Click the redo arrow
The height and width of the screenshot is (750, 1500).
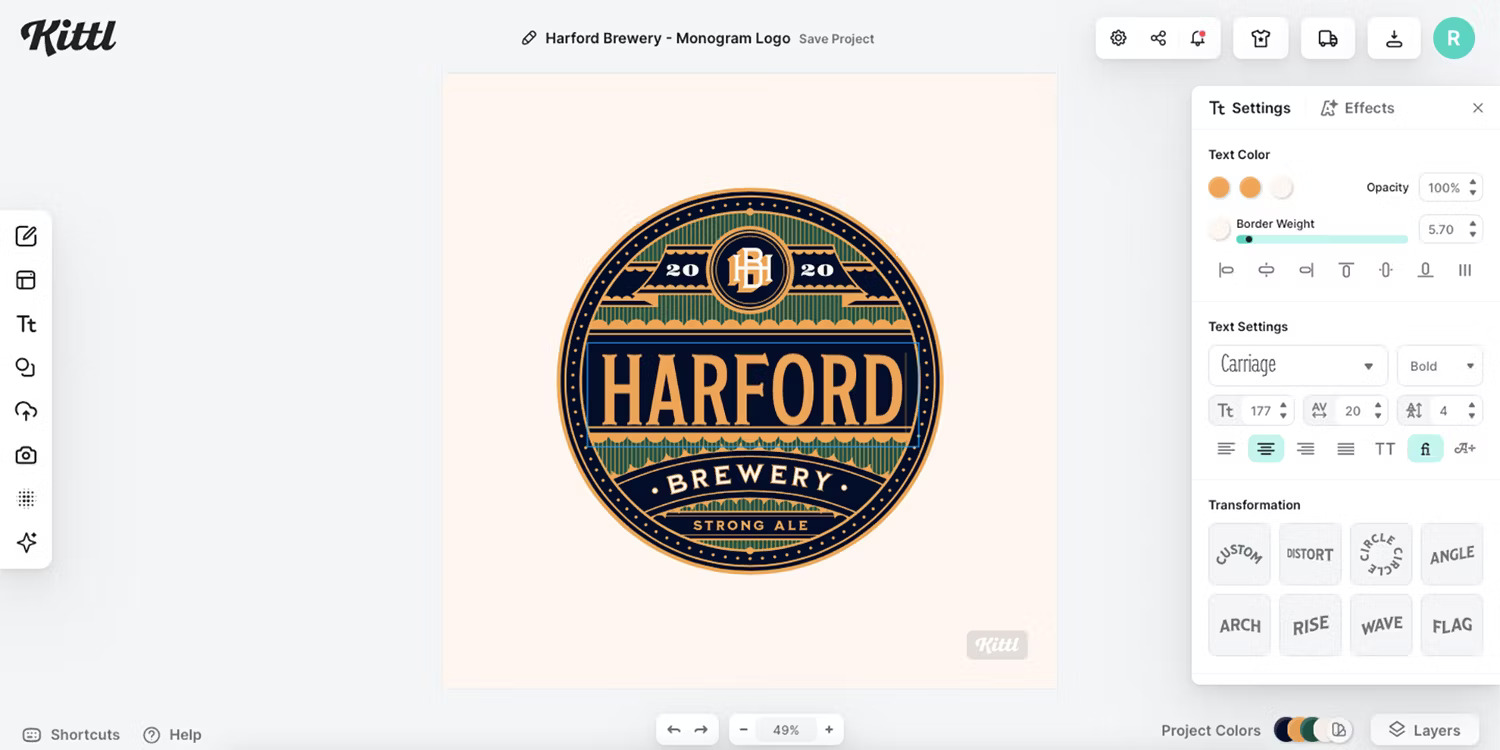click(x=701, y=730)
